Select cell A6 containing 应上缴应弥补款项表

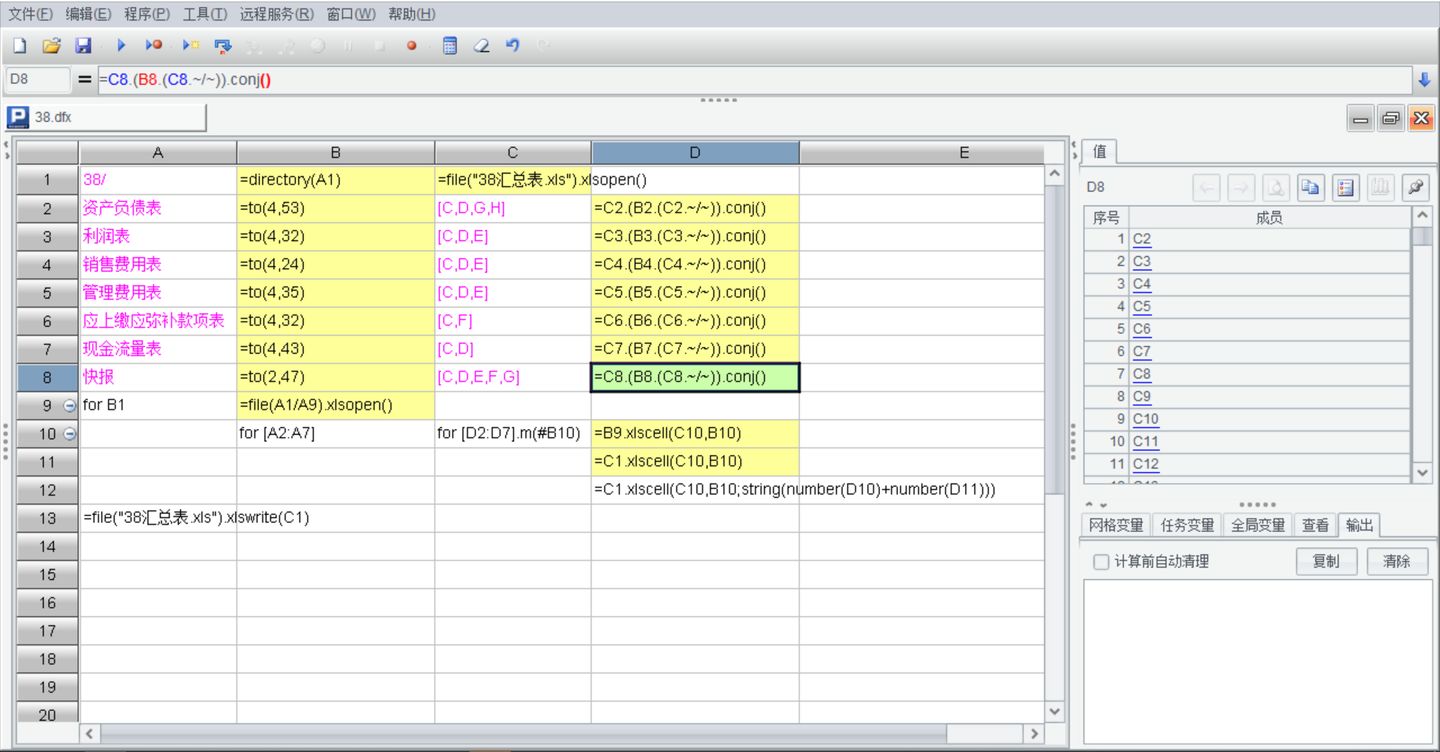point(158,321)
